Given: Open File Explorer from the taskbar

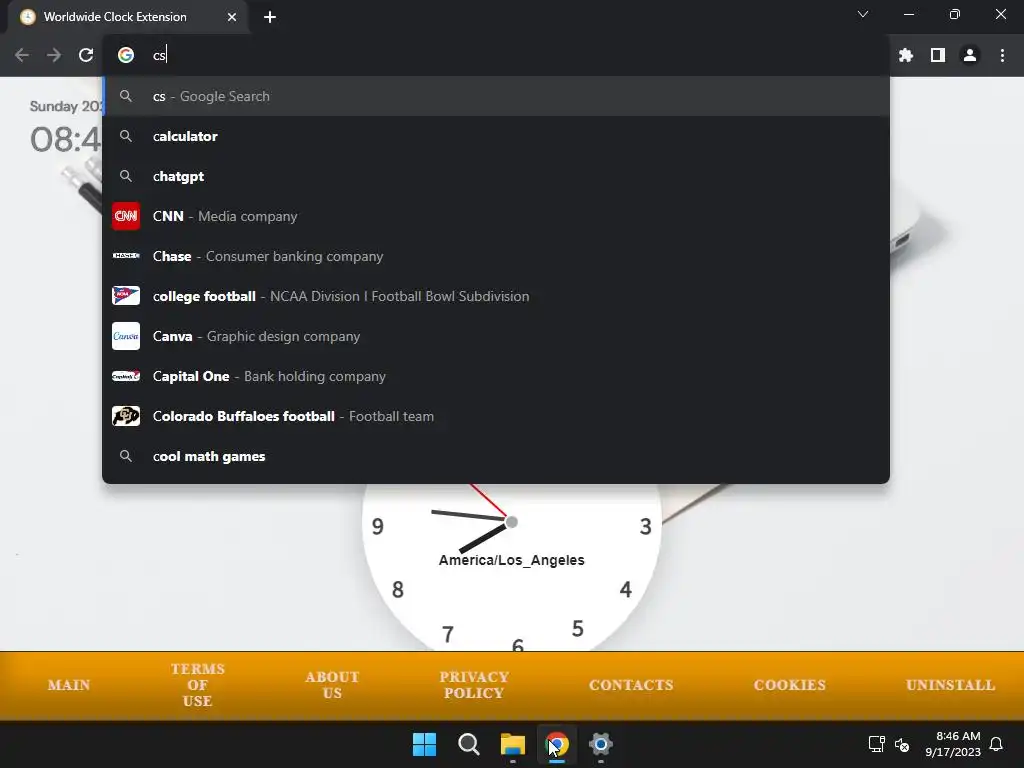Looking at the screenshot, I should (513, 744).
